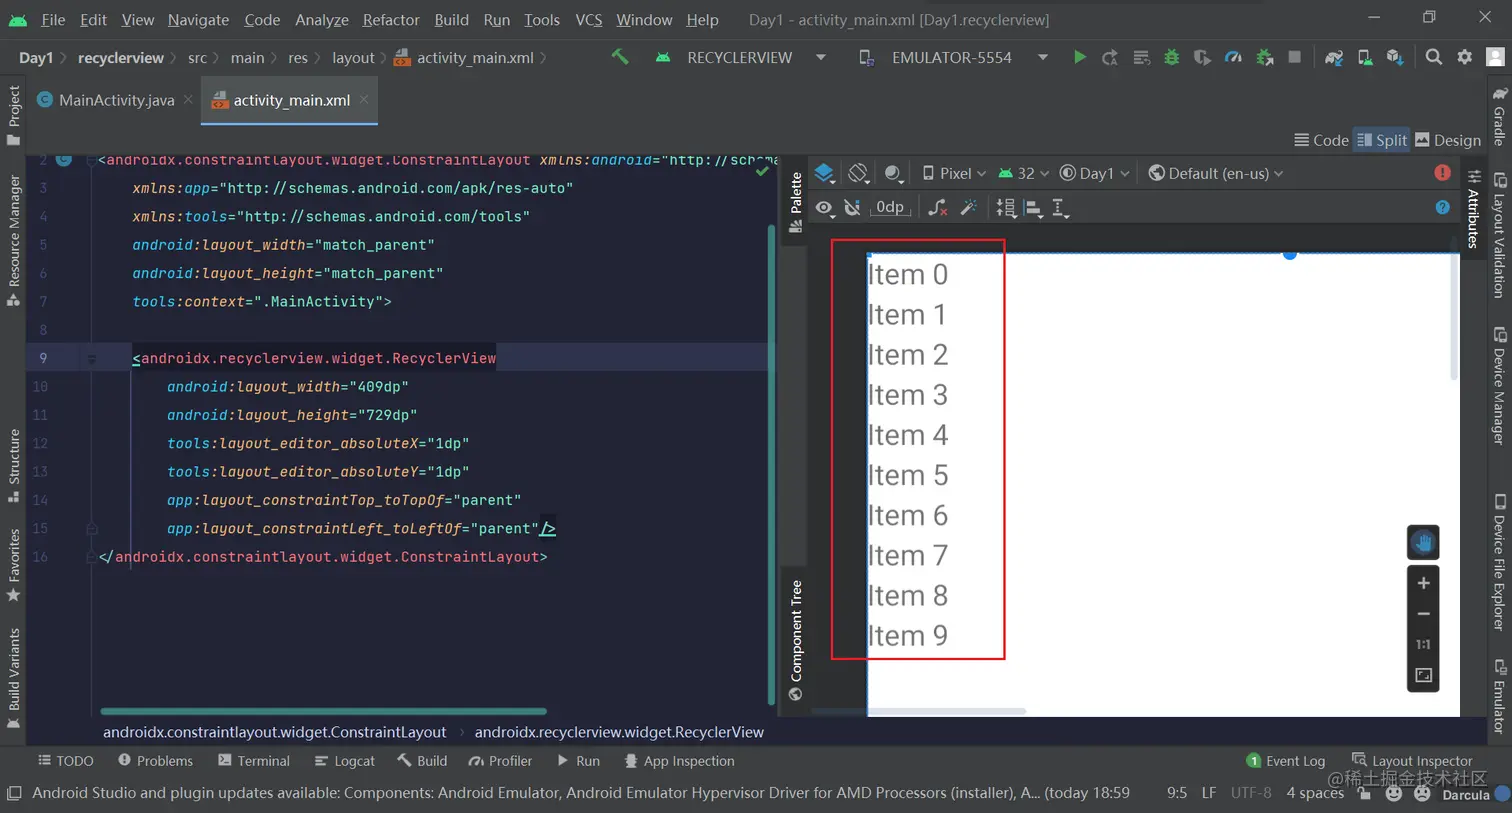Click the top constraint handle on RecyclerView
Viewport: 1512px width, 813px height.
click(1290, 254)
